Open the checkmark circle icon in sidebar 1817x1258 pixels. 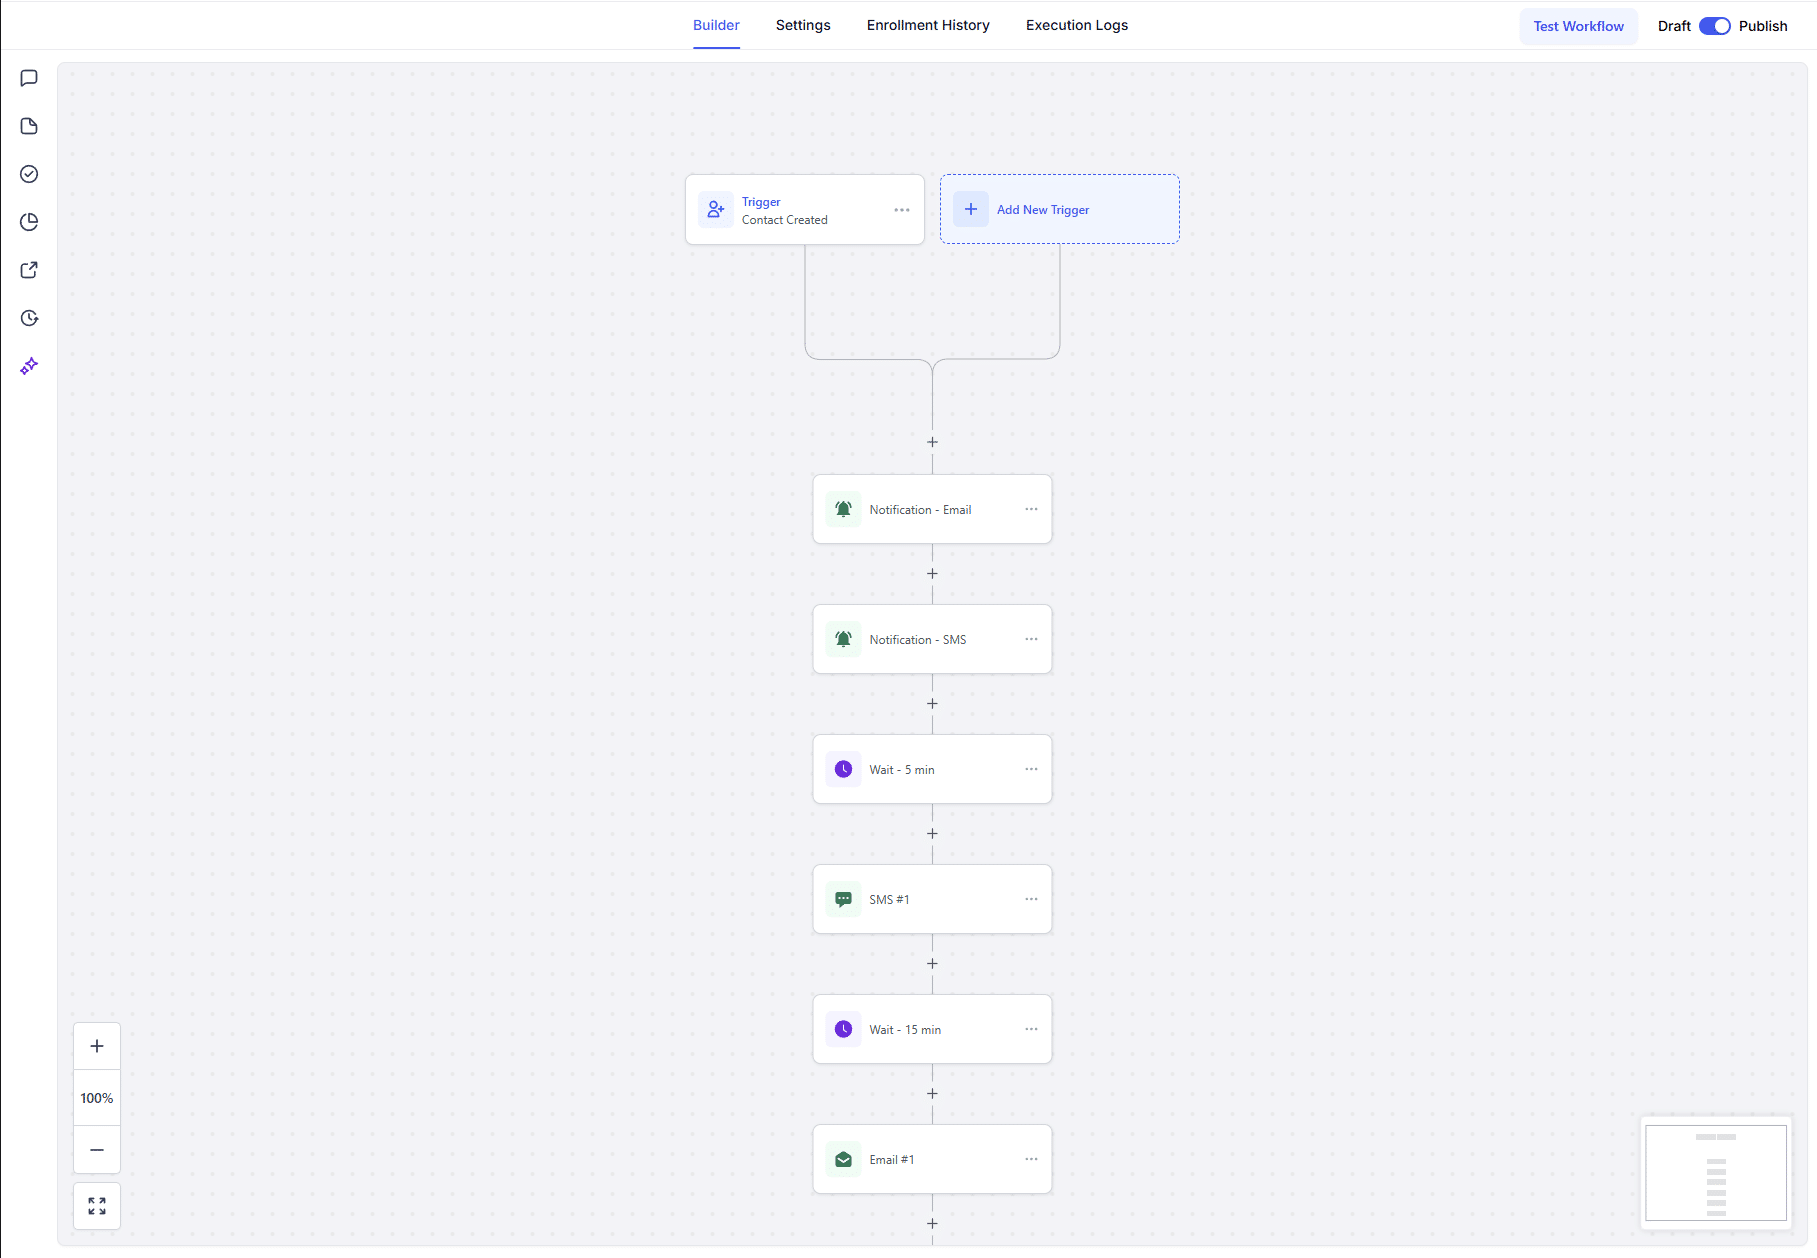point(29,174)
